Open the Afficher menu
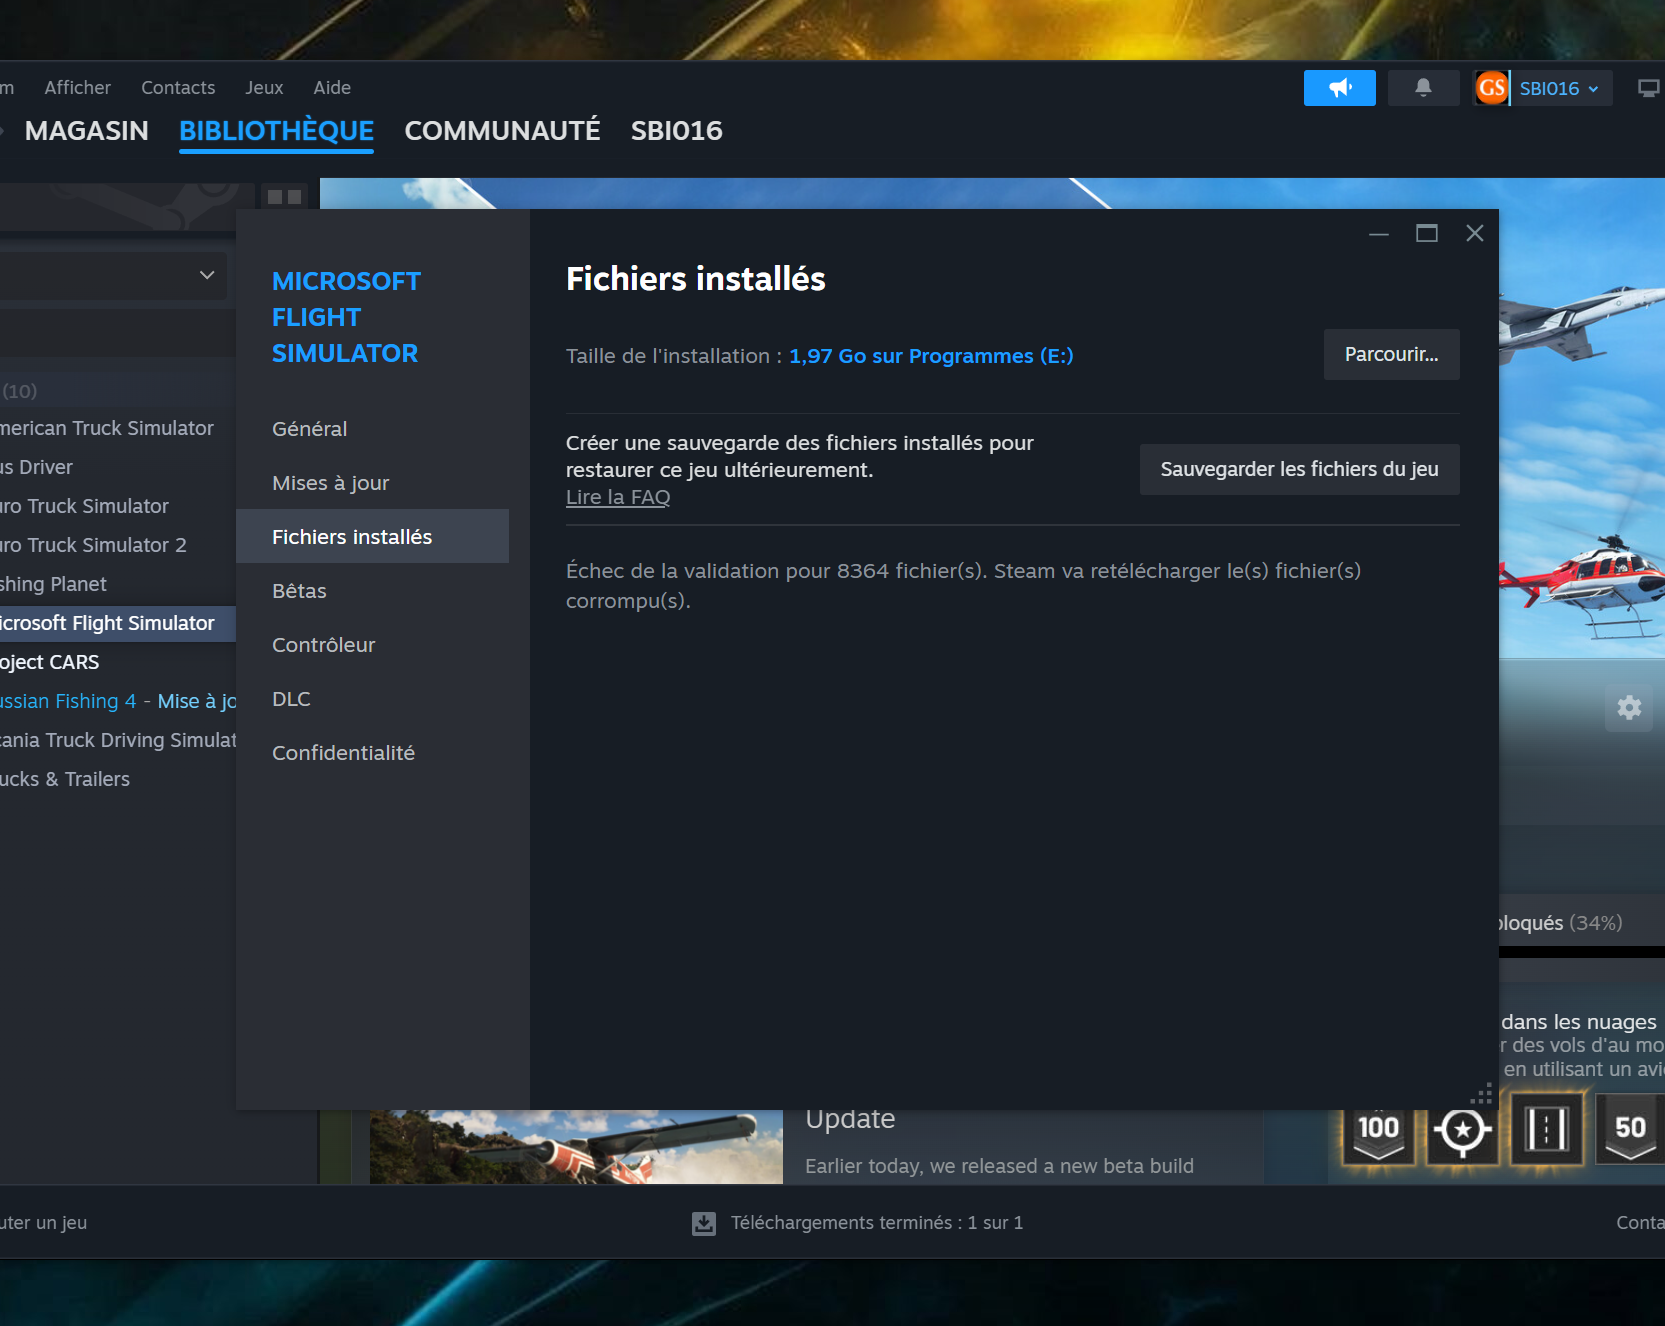 point(77,88)
